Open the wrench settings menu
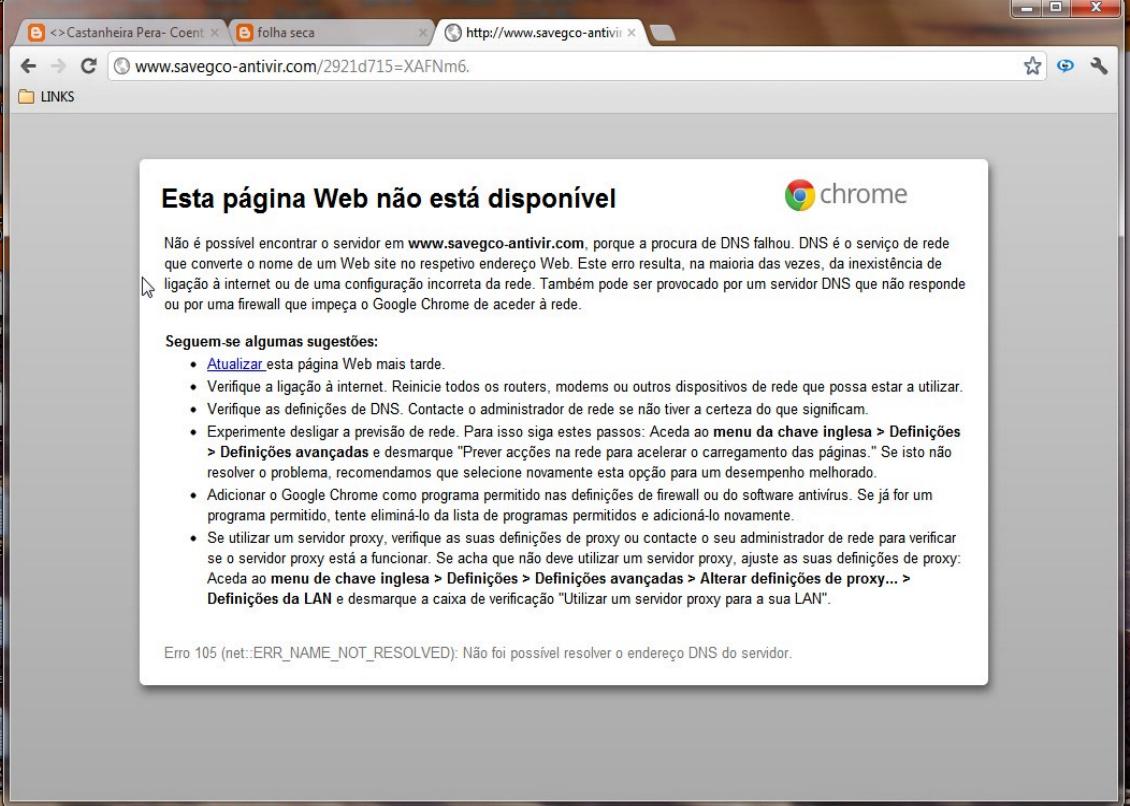 [1098, 66]
